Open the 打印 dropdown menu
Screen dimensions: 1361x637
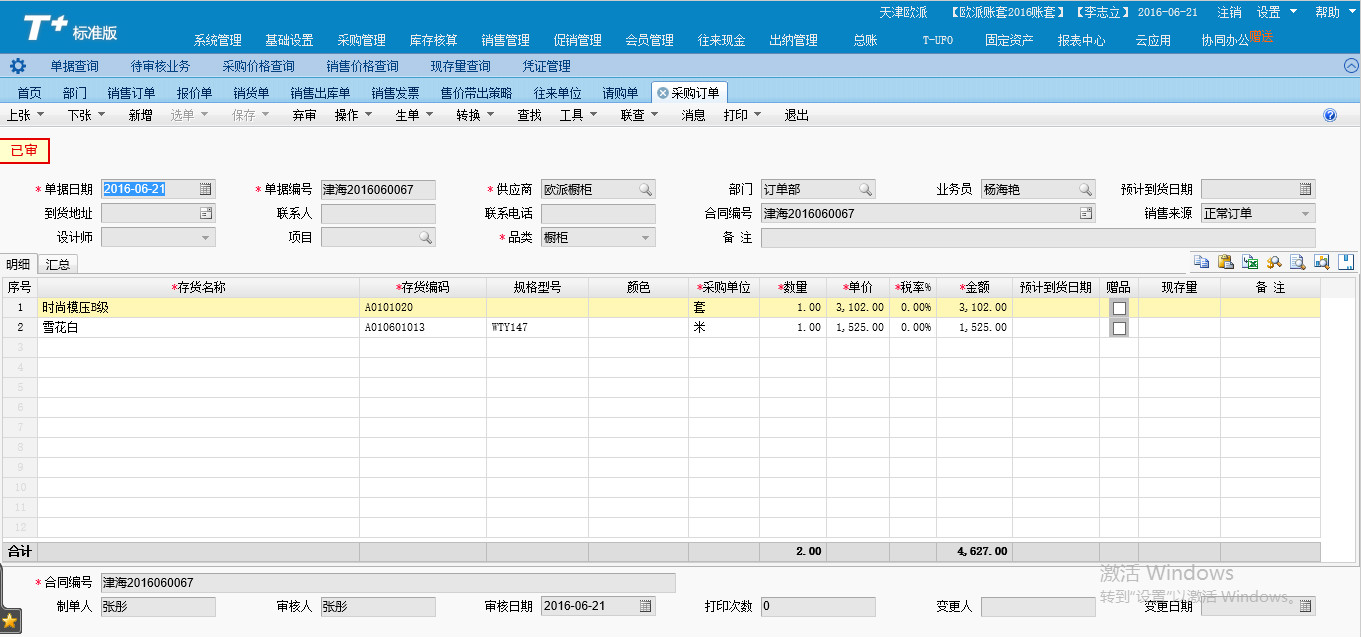(x=742, y=115)
